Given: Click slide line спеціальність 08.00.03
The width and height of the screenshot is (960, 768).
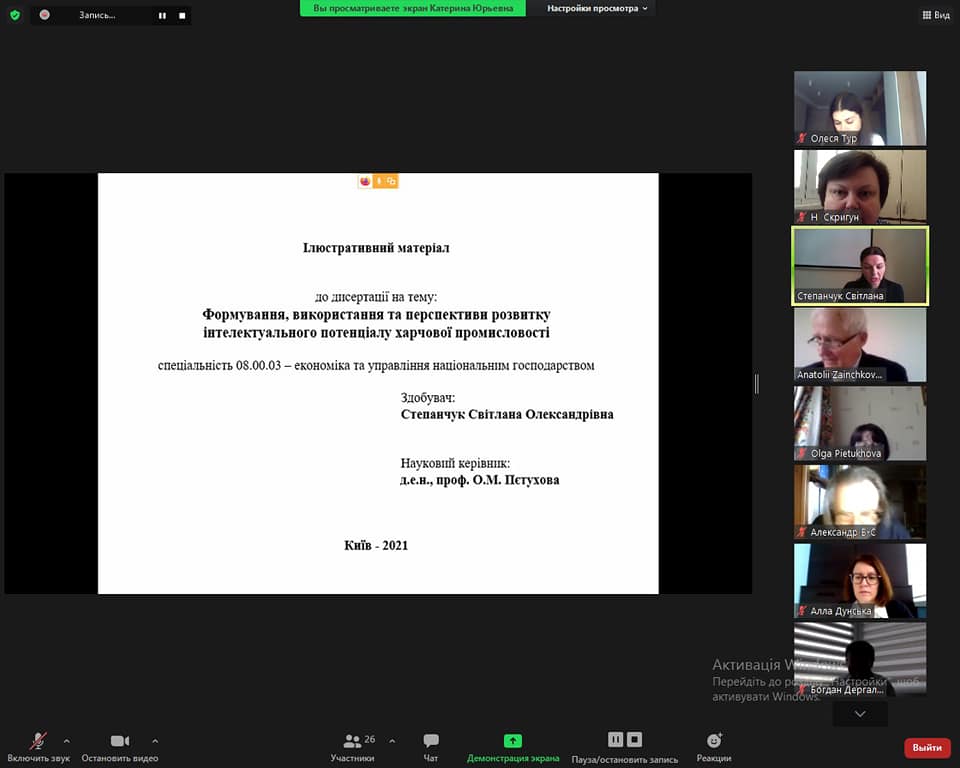Looking at the screenshot, I should coord(376,366).
